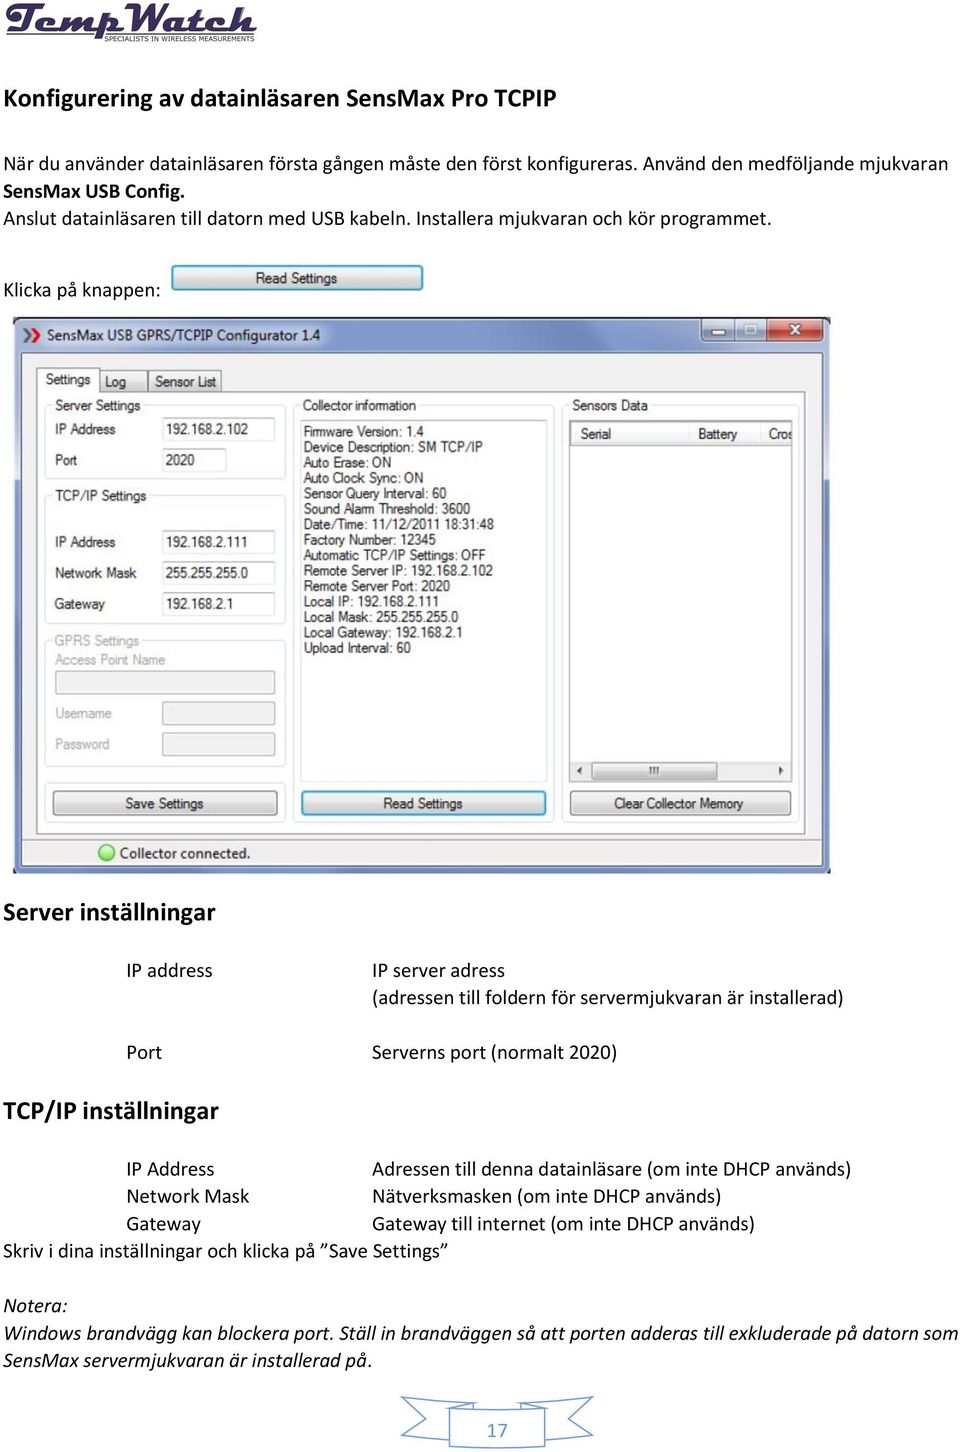This screenshot has width=960, height=1452.
Task: Click Clear Collector Memory button
Action: [x=679, y=803]
